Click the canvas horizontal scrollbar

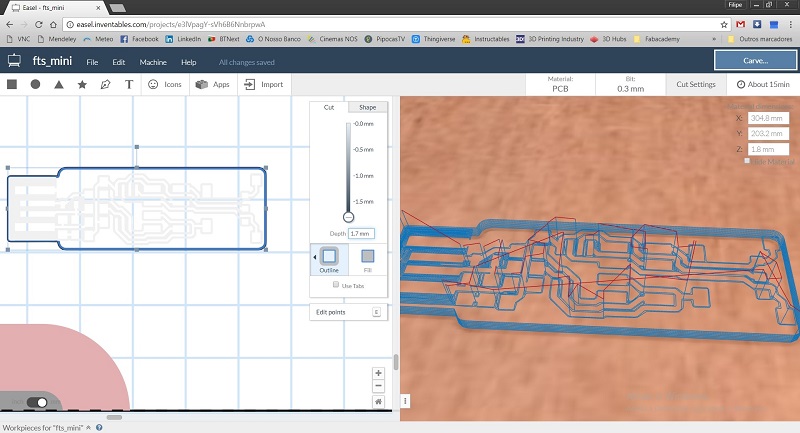click(x=114, y=417)
